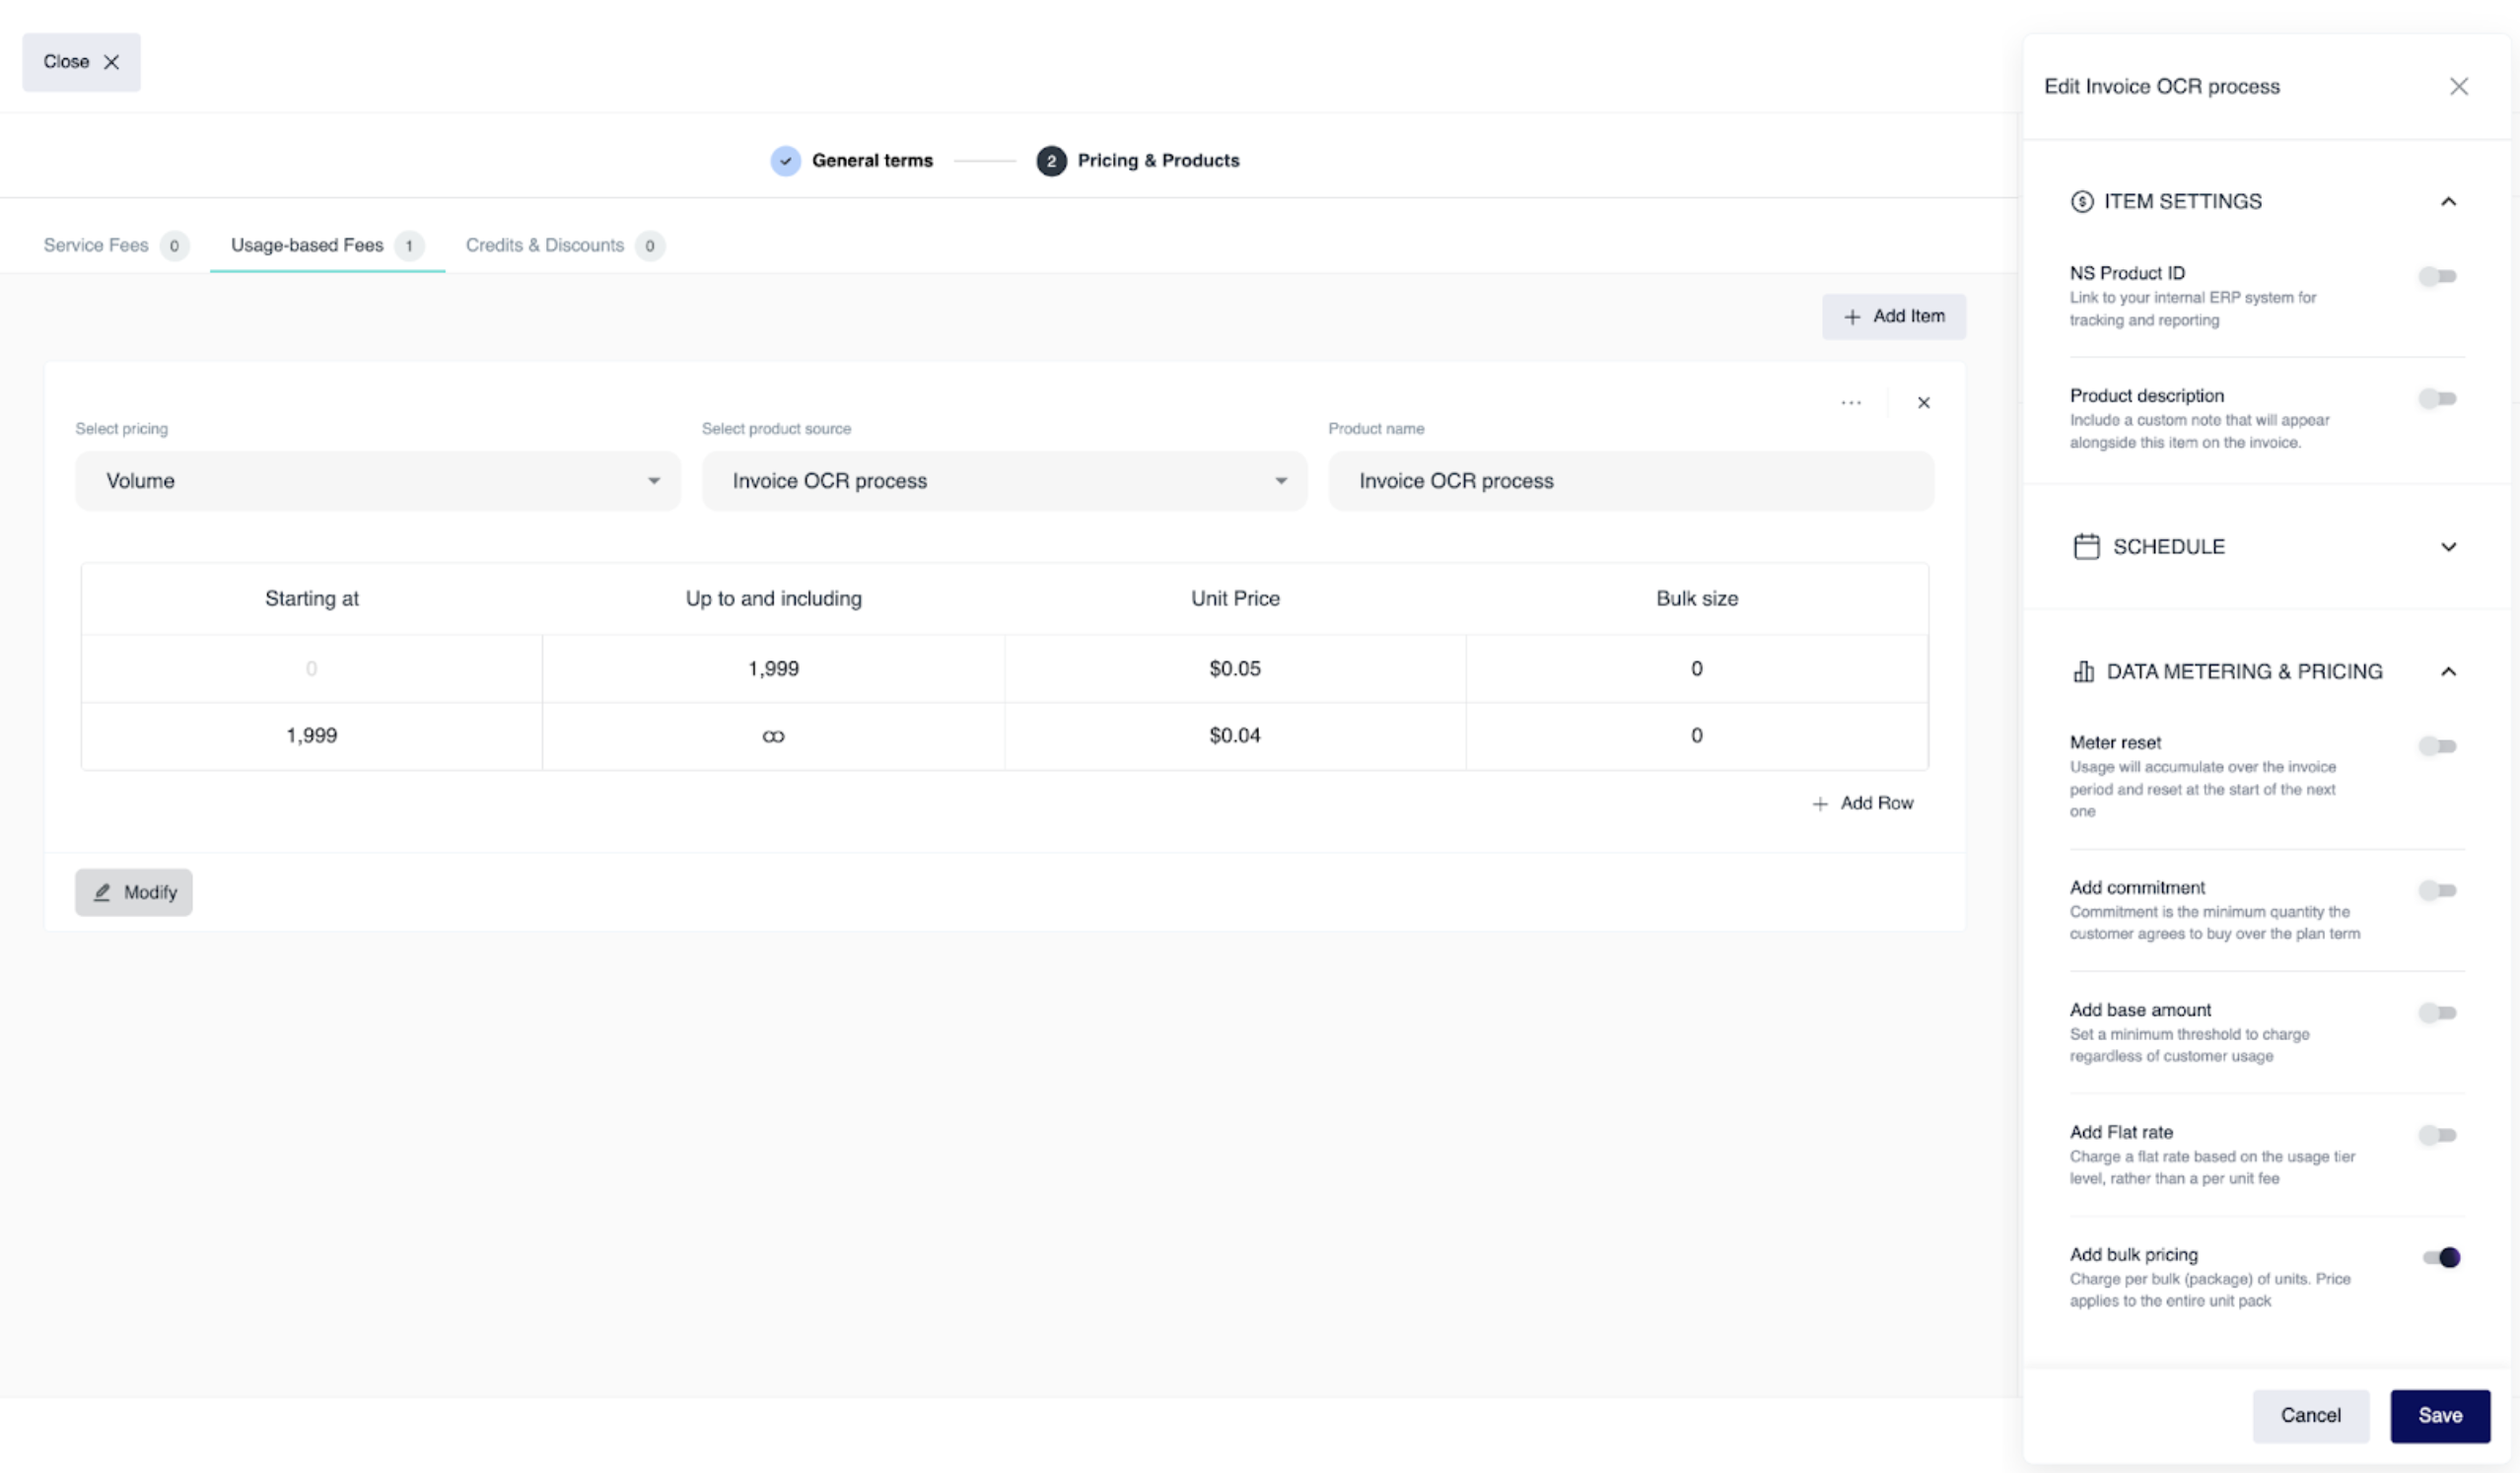Close the Edit Invoice OCR process panel

[2459, 85]
